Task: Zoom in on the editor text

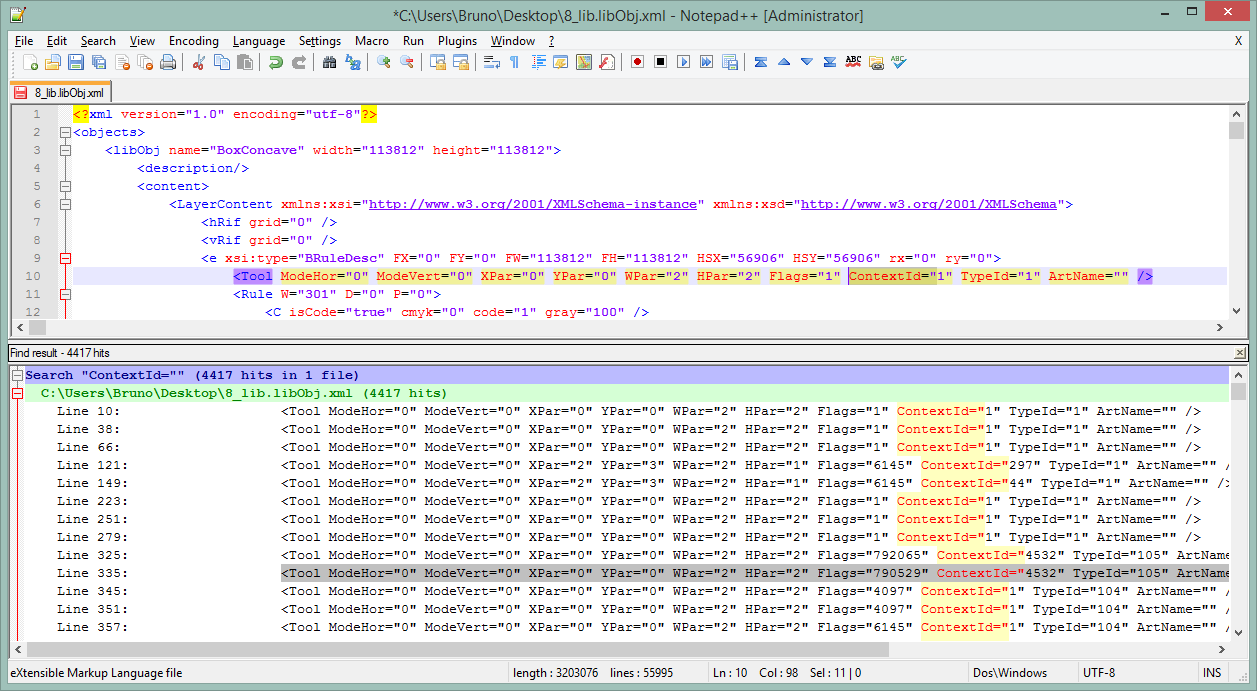Action: click(x=383, y=62)
